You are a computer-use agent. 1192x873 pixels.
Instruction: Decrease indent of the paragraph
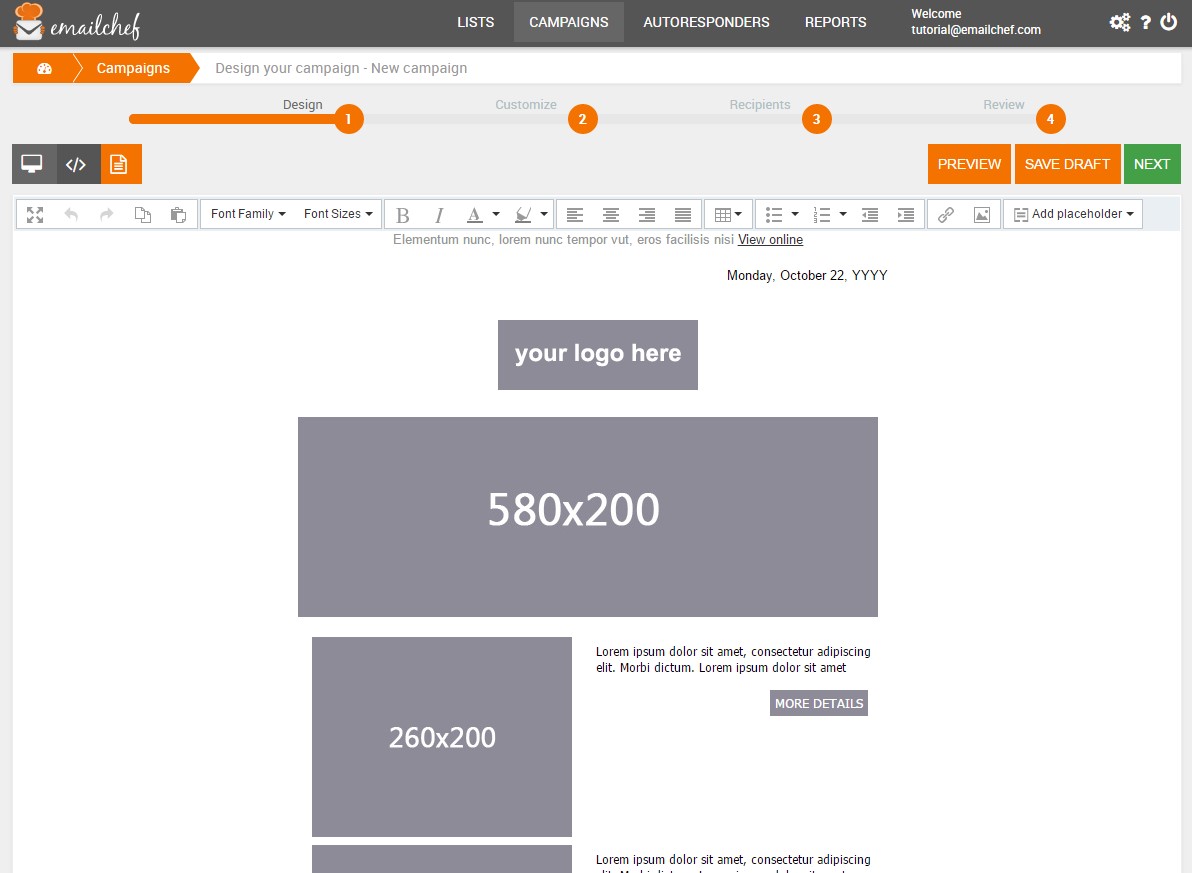click(870, 215)
